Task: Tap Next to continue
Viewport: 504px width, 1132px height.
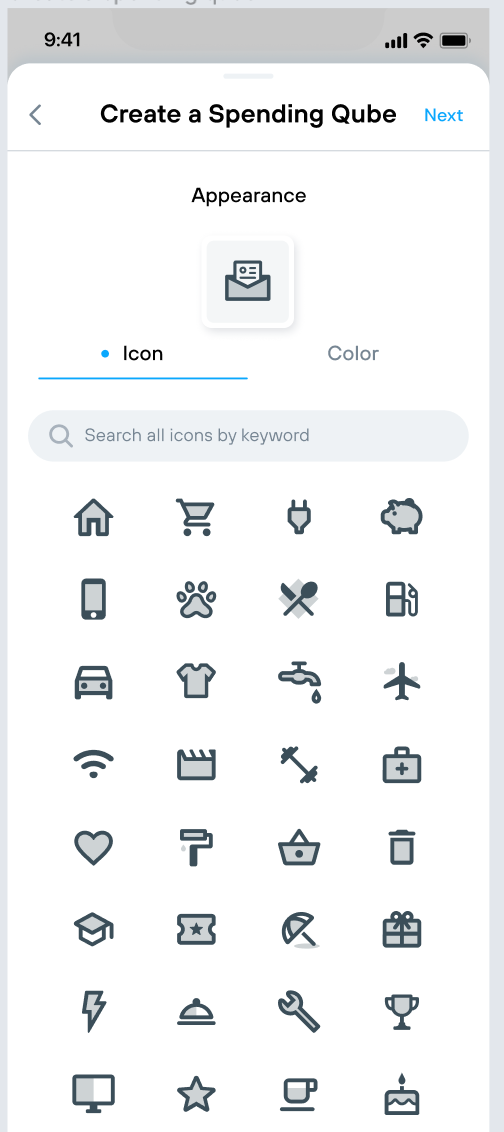Action: pyautogui.click(x=443, y=116)
